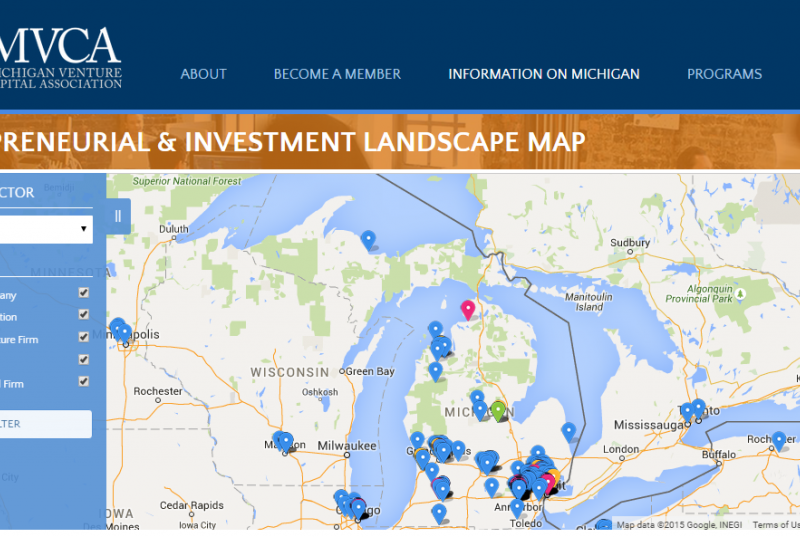Click the filter button in sidebar
The image size is (800, 537).
(46, 424)
